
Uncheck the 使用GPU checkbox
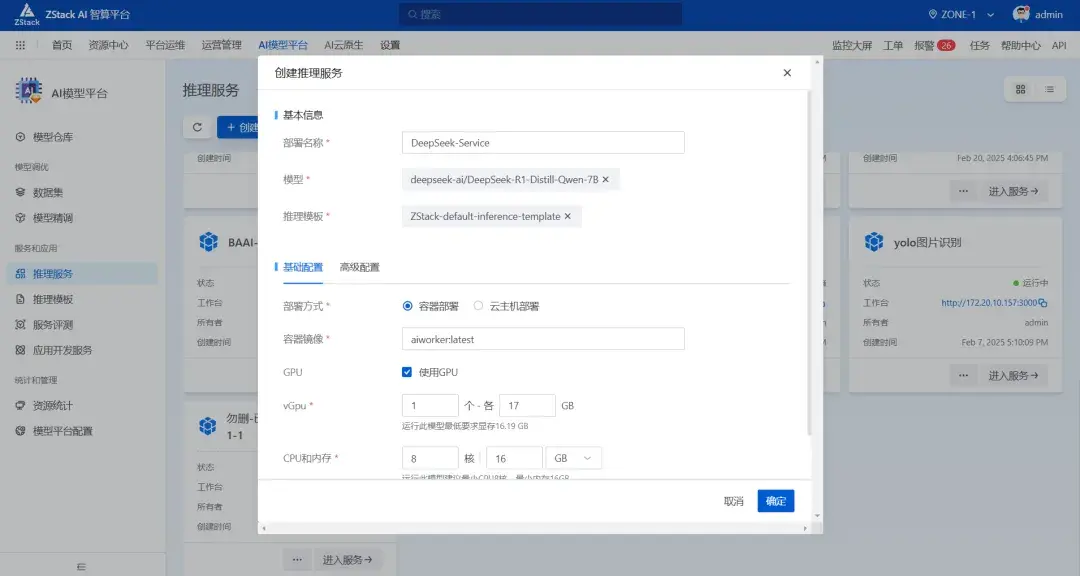407,371
